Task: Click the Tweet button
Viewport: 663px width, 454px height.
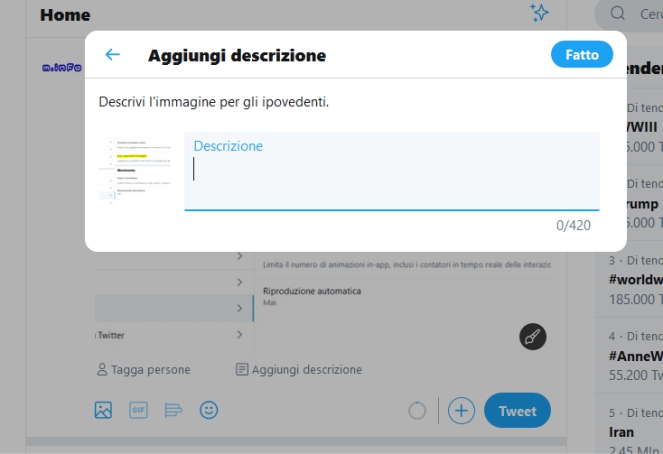Action: [x=518, y=411]
